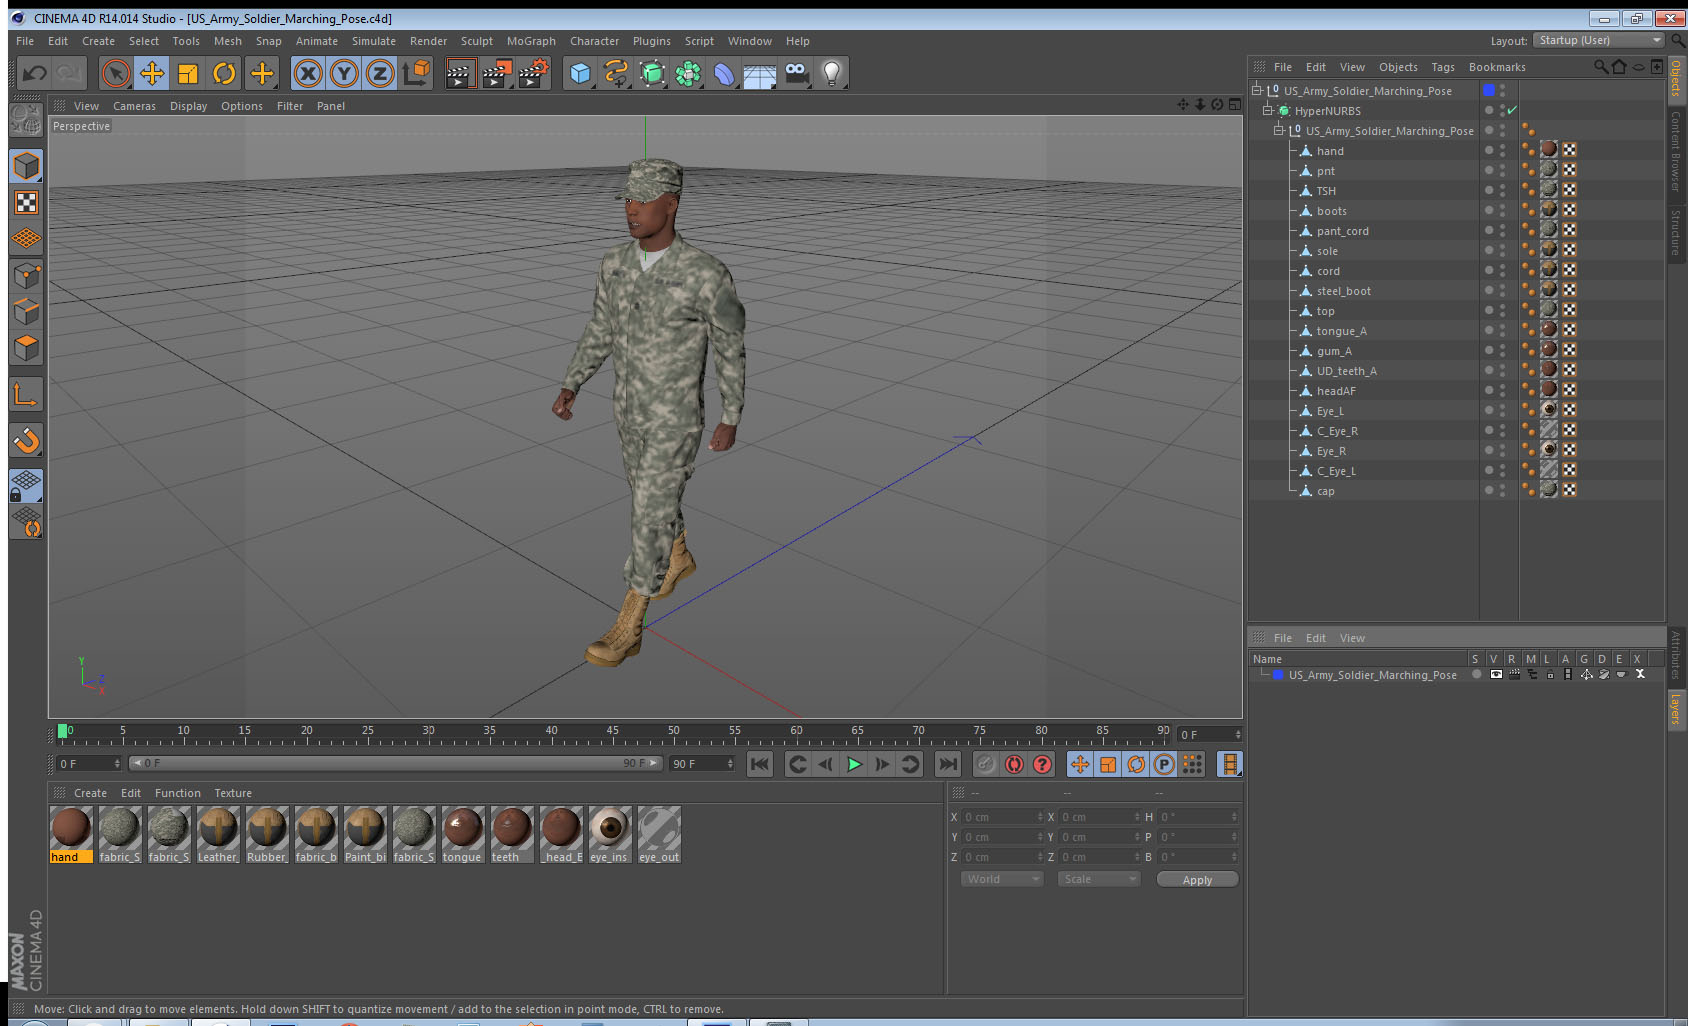
Task: Open MoGraph menu
Action: pyautogui.click(x=531, y=41)
